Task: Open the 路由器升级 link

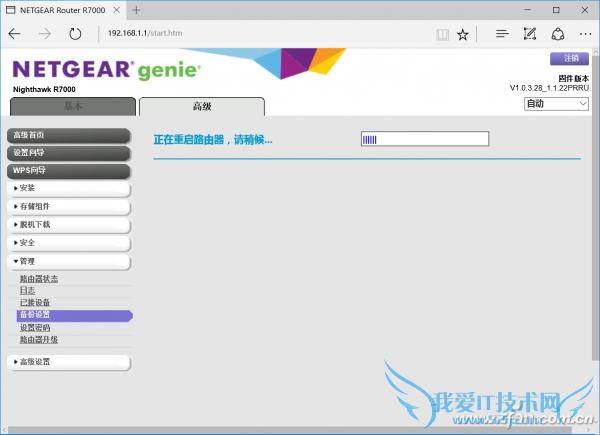Action: (x=39, y=340)
